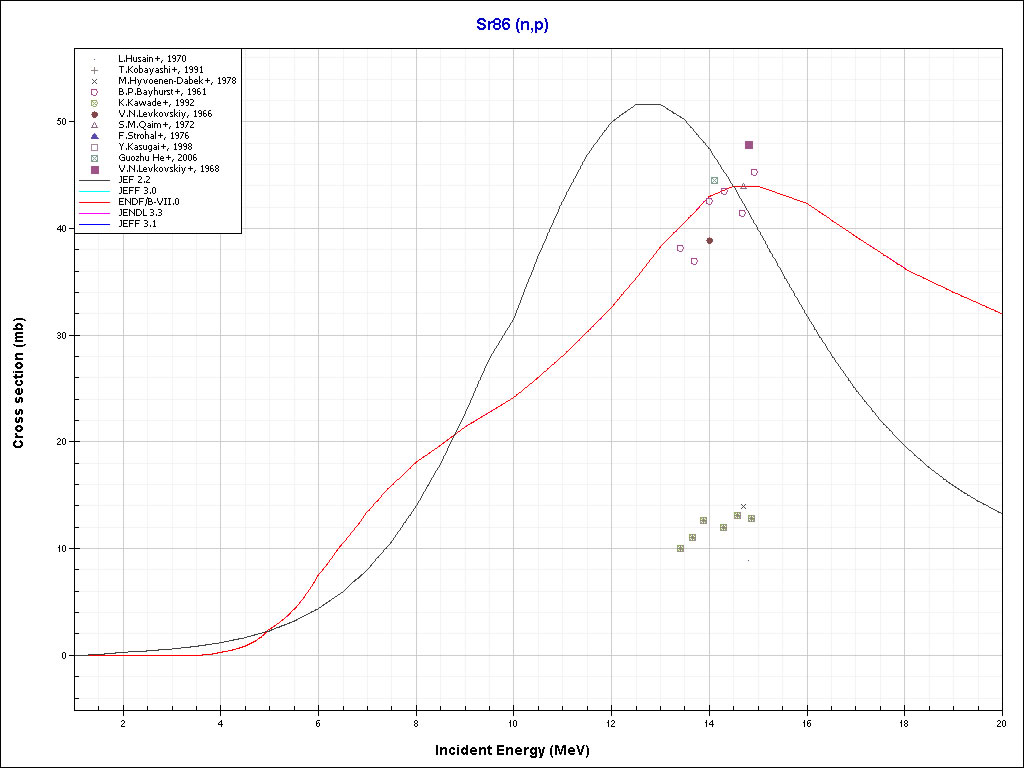The height and width of the screenshot is (768, 1024).
Task: Click the T.Kobayashi plus legend symbol
Action: pyautogui.click(x=94, y=70)
